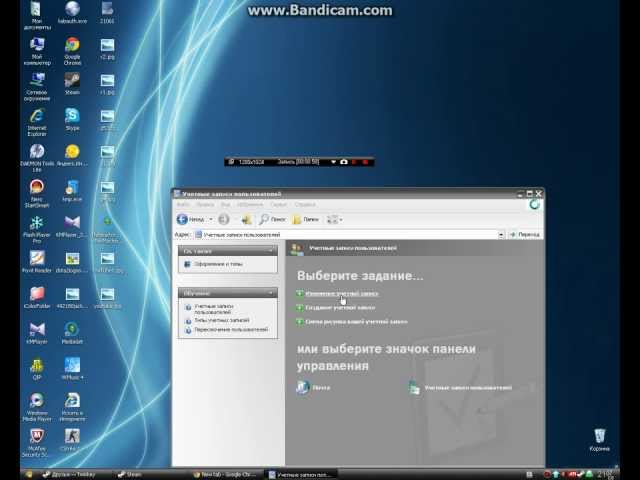
Task: Open Foxit Reader desktop shortcut
Action: pos(37,261)
